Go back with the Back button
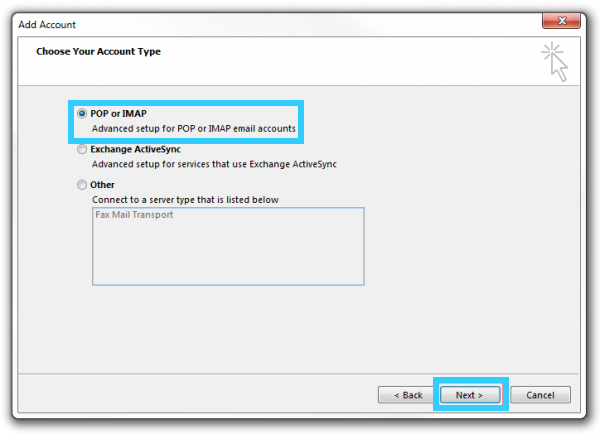The width and height of the screenshot is (600, 434). [406, 395]
